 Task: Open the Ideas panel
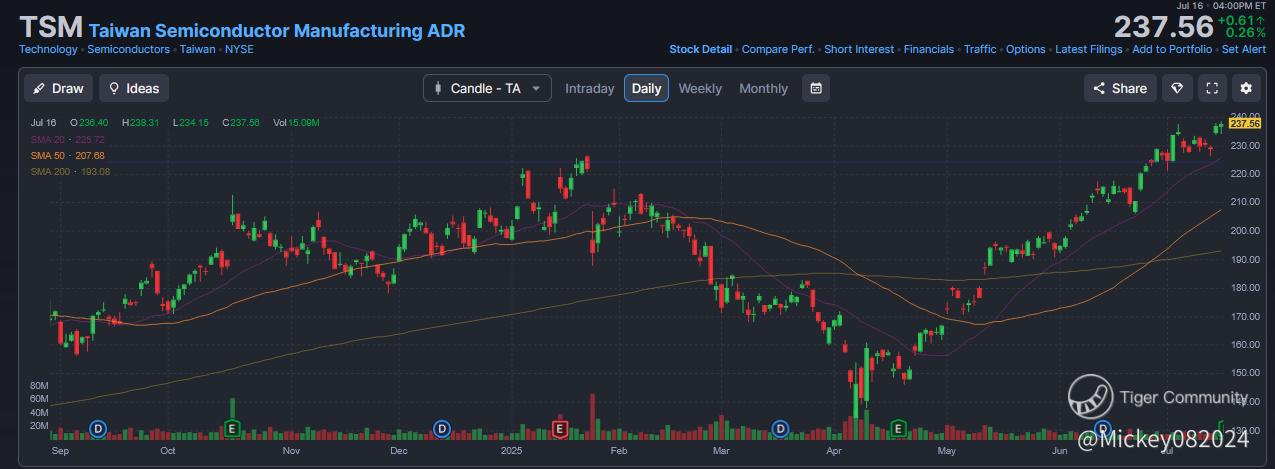click(x=134, y=88)
